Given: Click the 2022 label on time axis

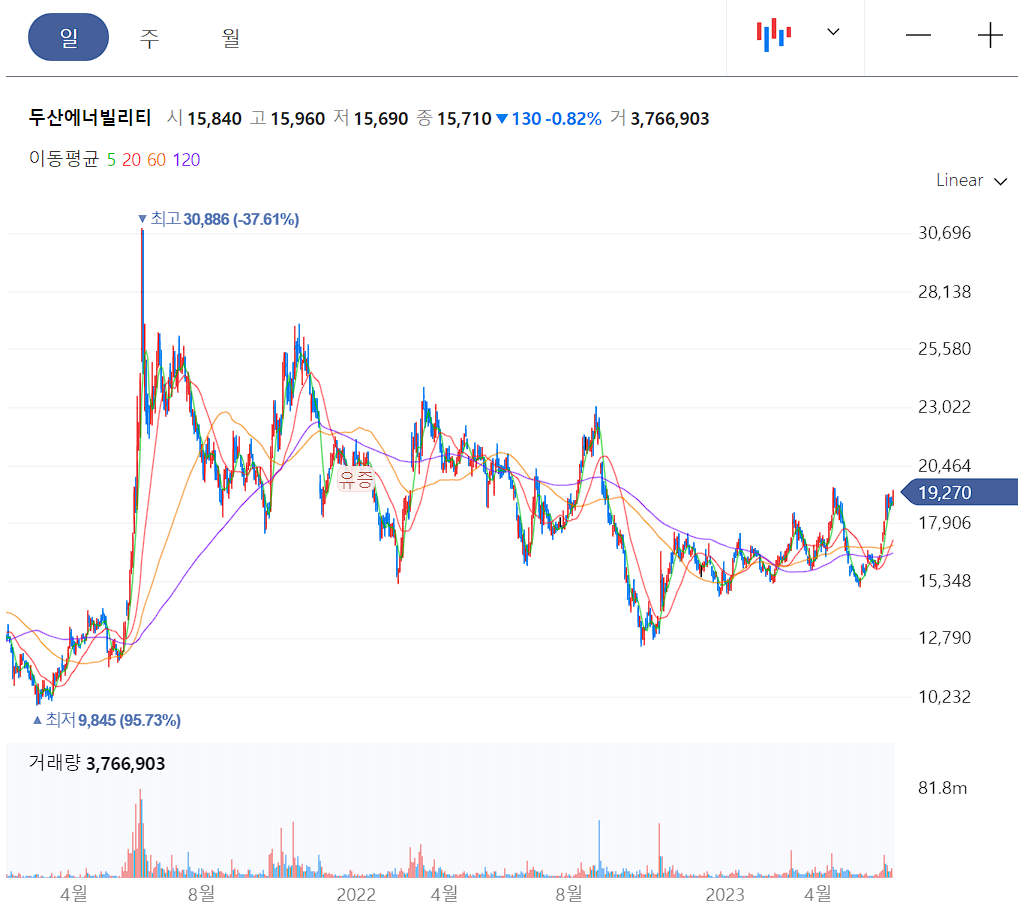Looking at the screenshot, I should pyautogui.click(x=356, y=895).
